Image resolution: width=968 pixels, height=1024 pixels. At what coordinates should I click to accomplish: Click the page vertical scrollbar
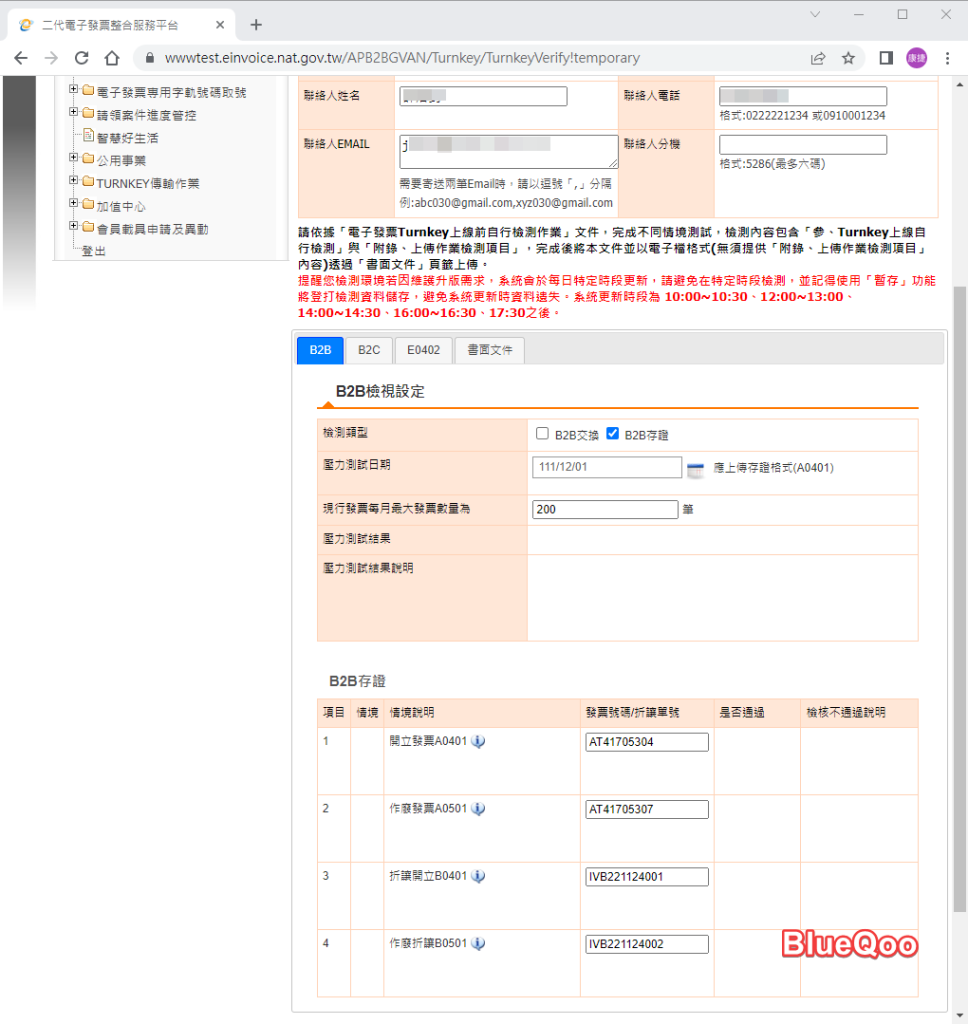[x=960, y=600]
